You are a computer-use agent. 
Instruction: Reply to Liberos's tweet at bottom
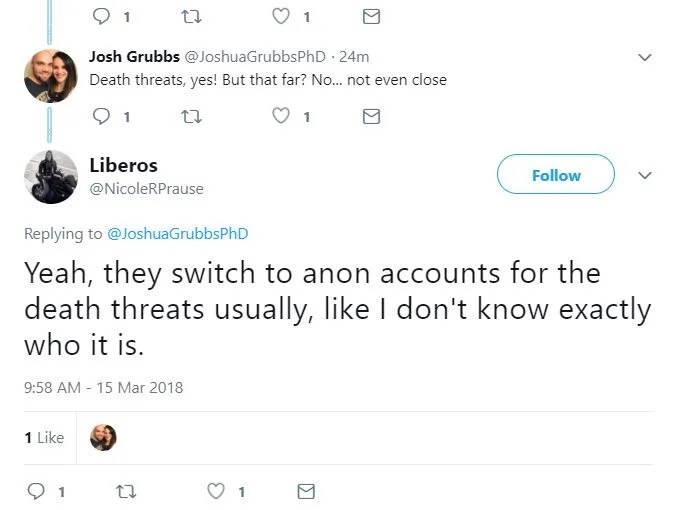point(36,491)
